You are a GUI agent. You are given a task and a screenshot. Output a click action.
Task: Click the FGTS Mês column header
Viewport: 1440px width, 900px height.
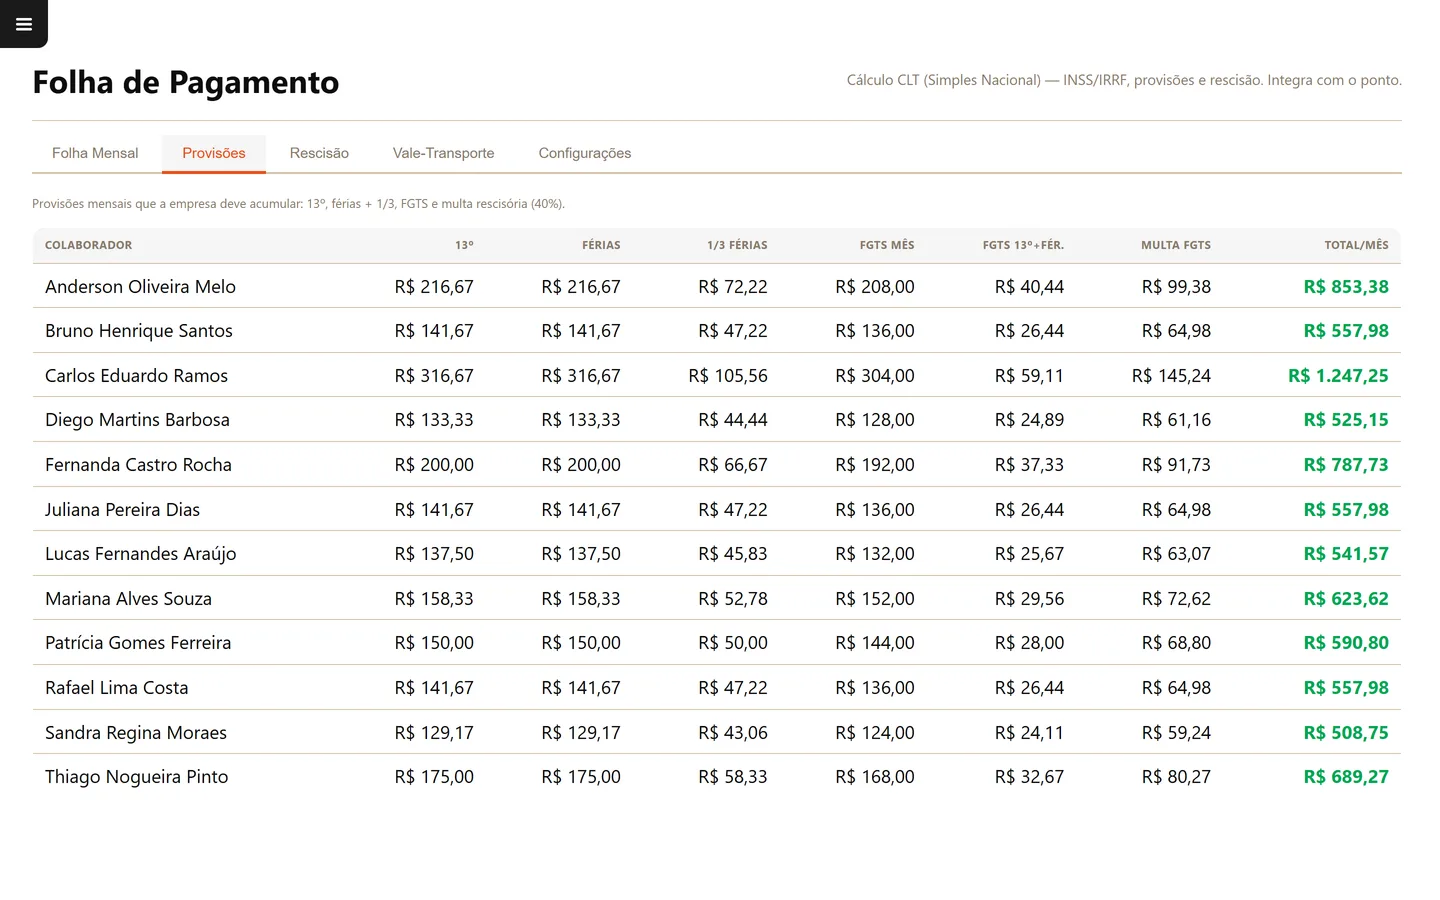pyautogui.click(x=887, y=245)
